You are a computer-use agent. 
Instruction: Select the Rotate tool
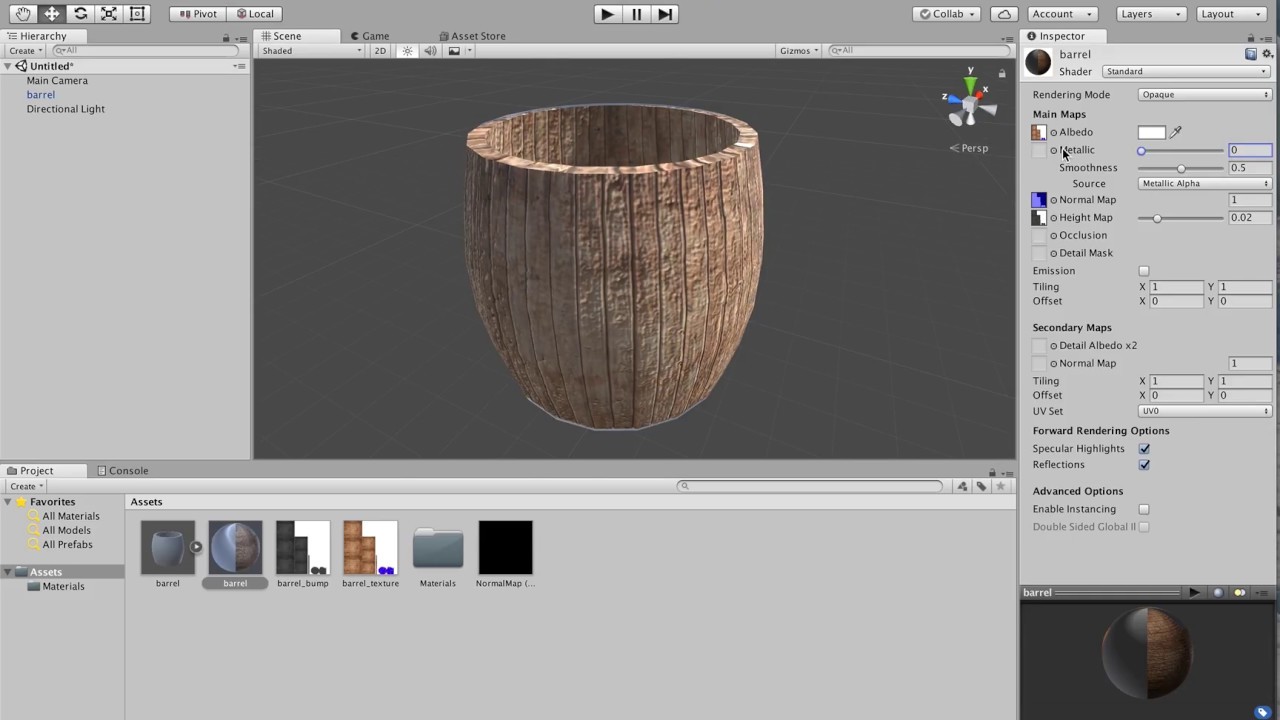click(80, 14)
